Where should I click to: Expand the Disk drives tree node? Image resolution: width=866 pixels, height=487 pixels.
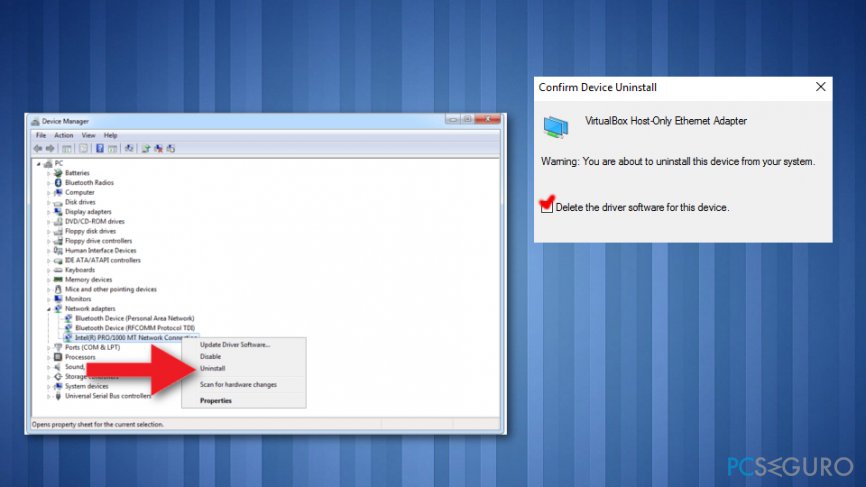49,203
